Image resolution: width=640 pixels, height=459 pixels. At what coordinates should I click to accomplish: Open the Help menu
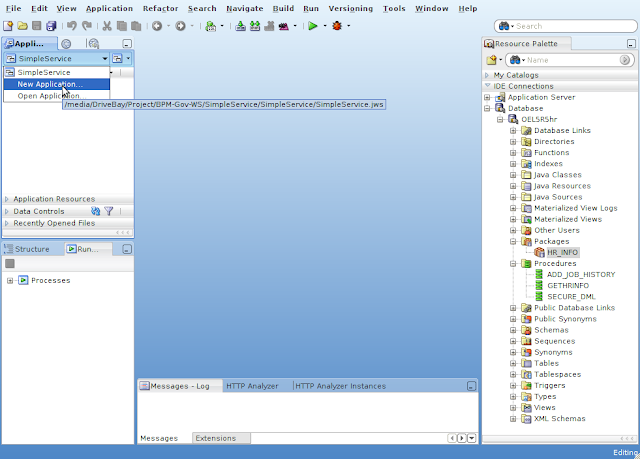(467, 8)
